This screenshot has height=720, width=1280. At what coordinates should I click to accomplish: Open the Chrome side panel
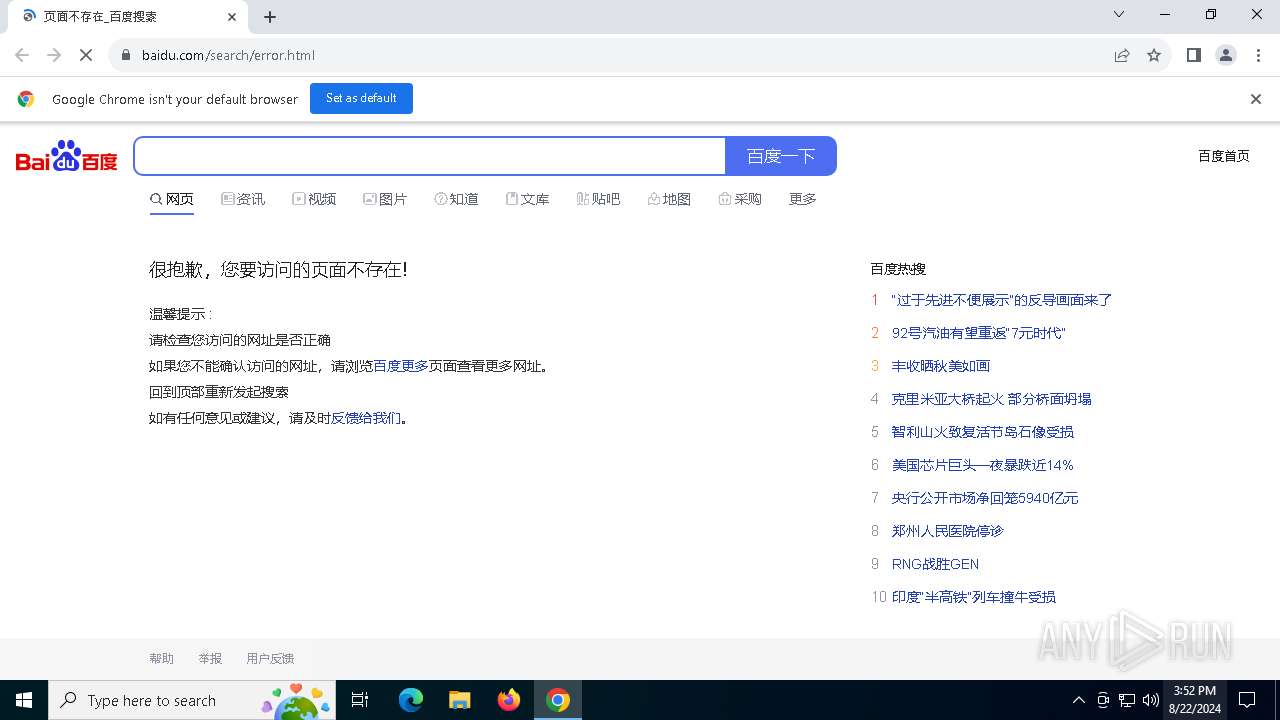(x=1194, y=55)
